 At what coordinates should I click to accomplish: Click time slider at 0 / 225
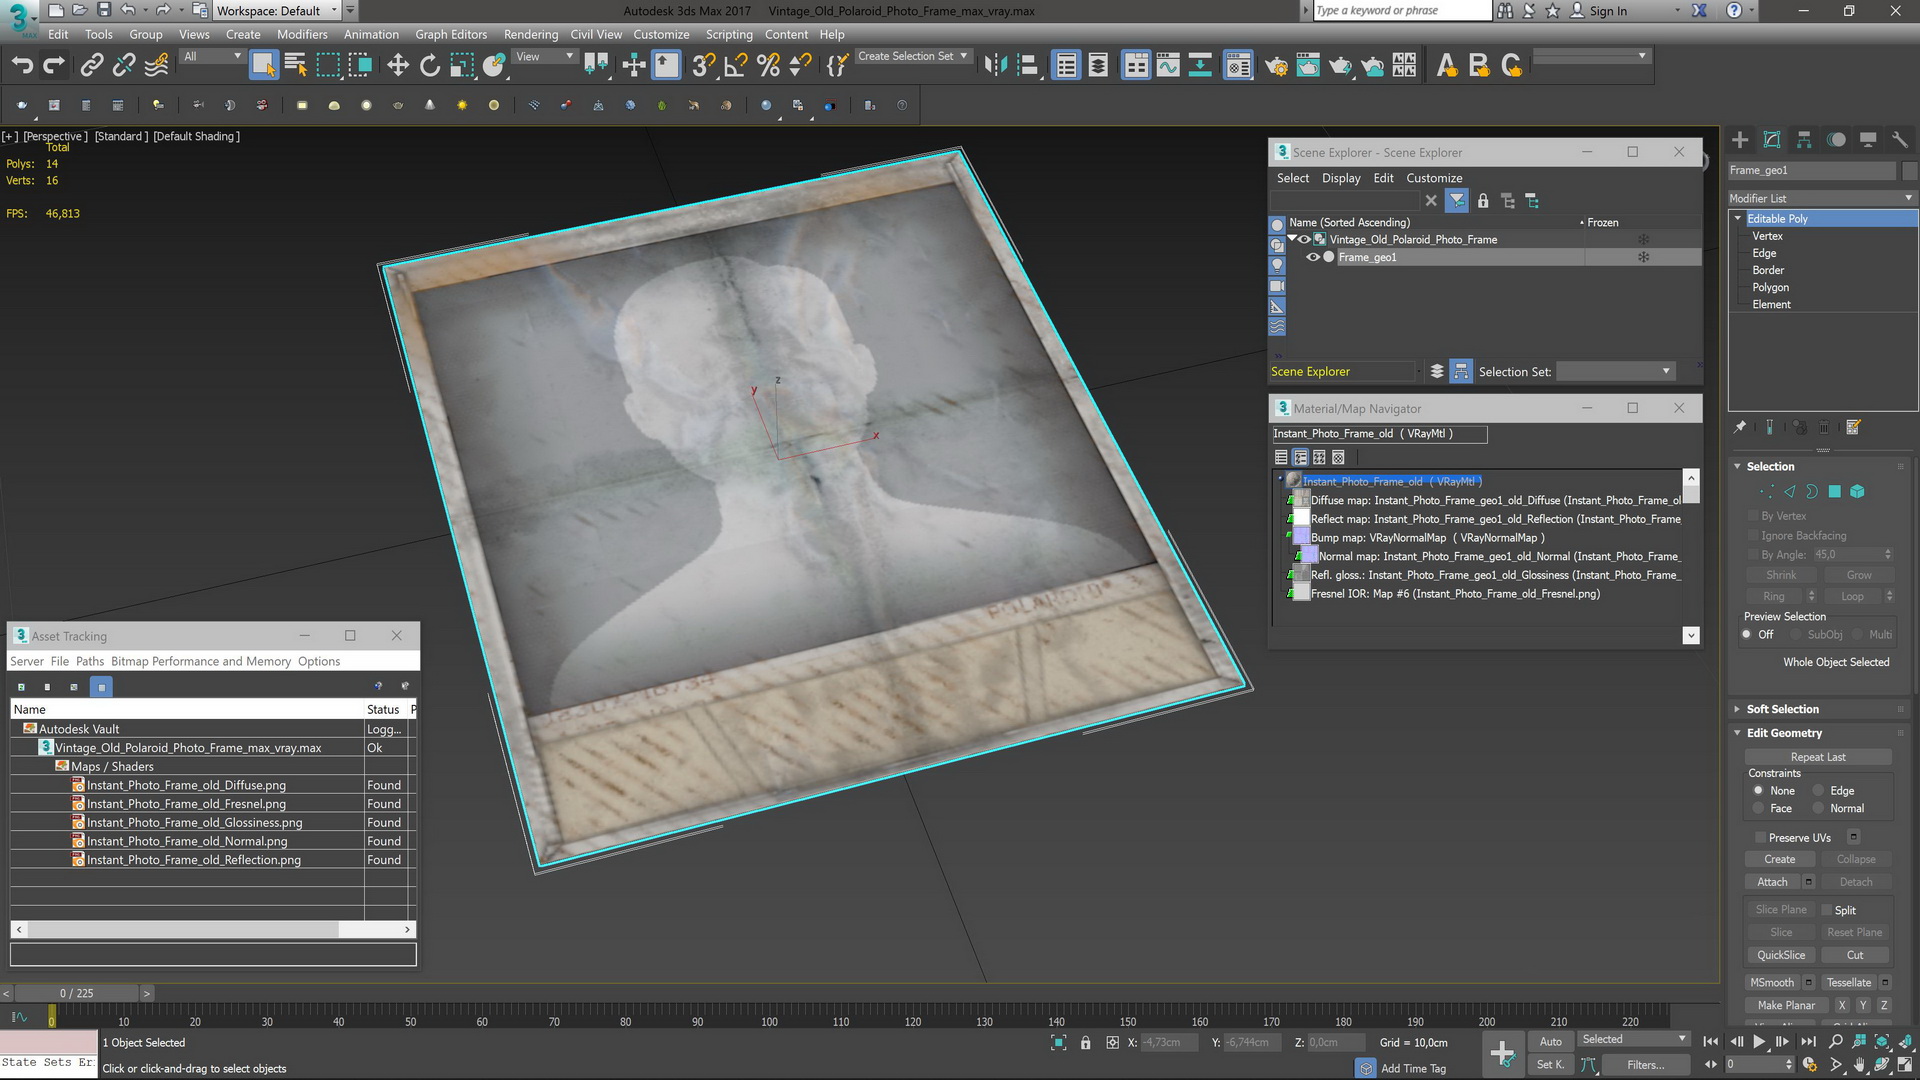[76, 993]
